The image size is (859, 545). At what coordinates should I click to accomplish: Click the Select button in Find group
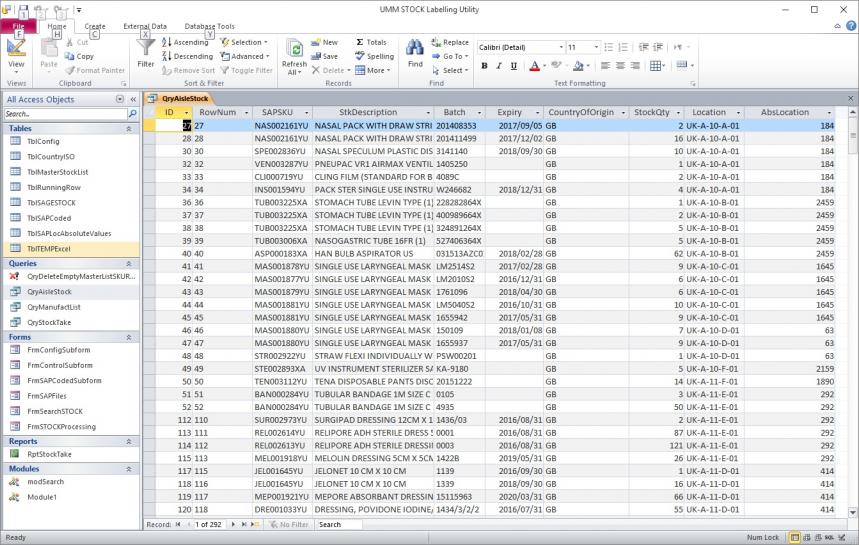(450, 70)
